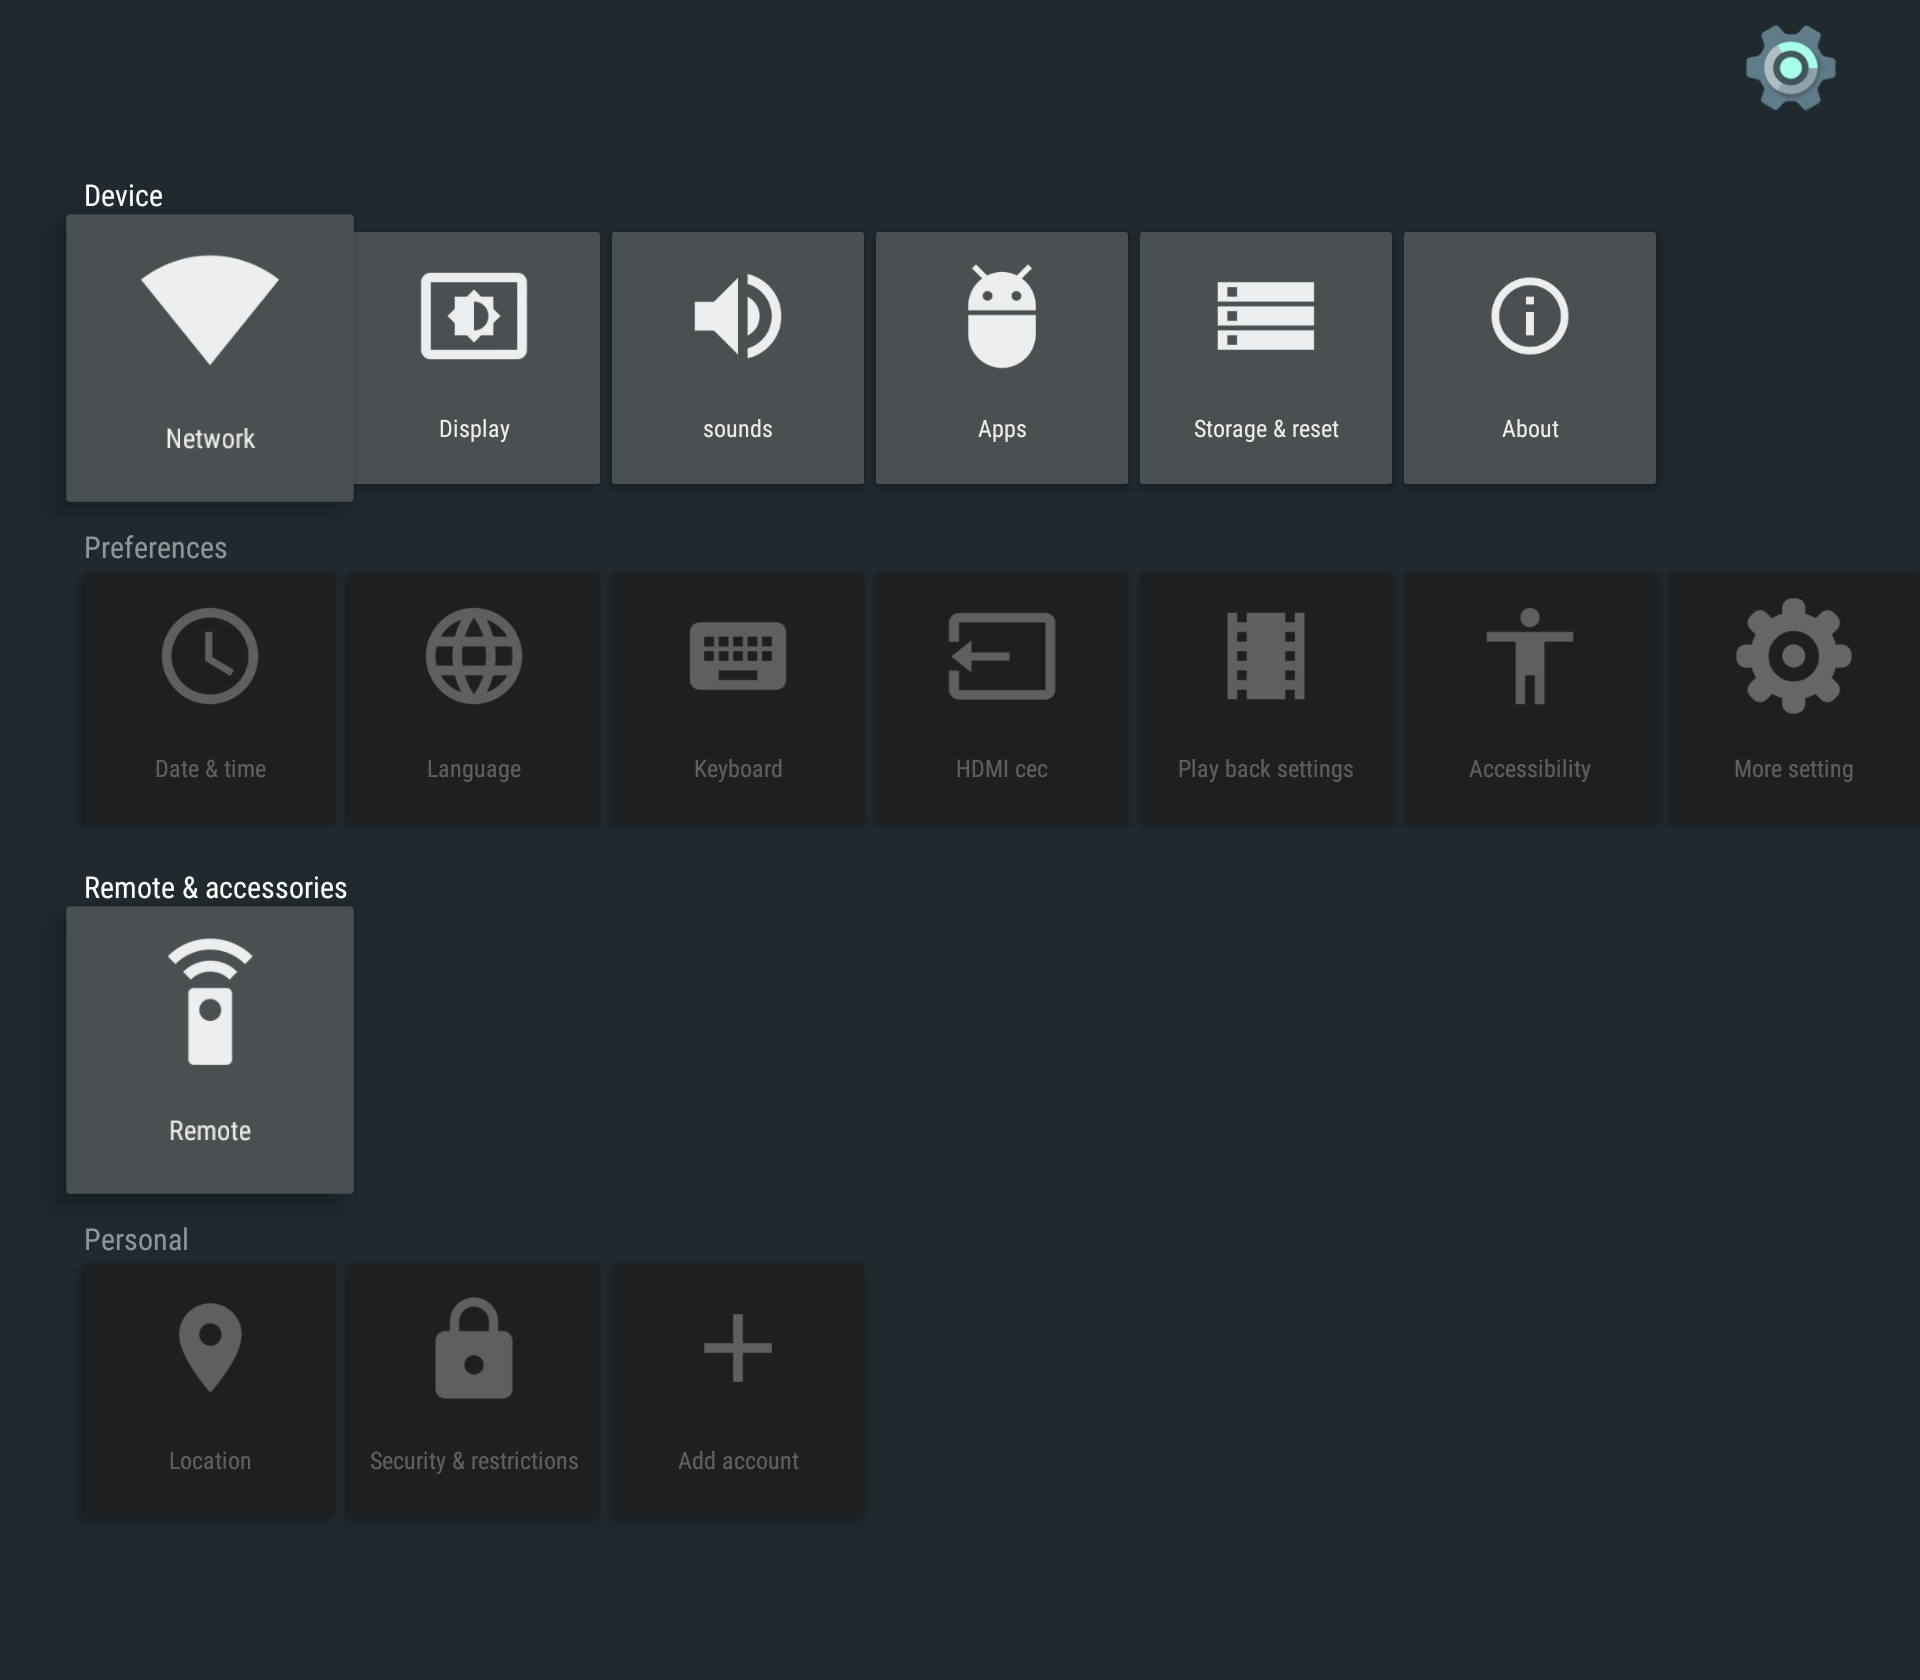The width and height of the screenshot is (1920, 1680).
Task: Open Security & restrictions lock icon
Action: (x=474, y=1348)
